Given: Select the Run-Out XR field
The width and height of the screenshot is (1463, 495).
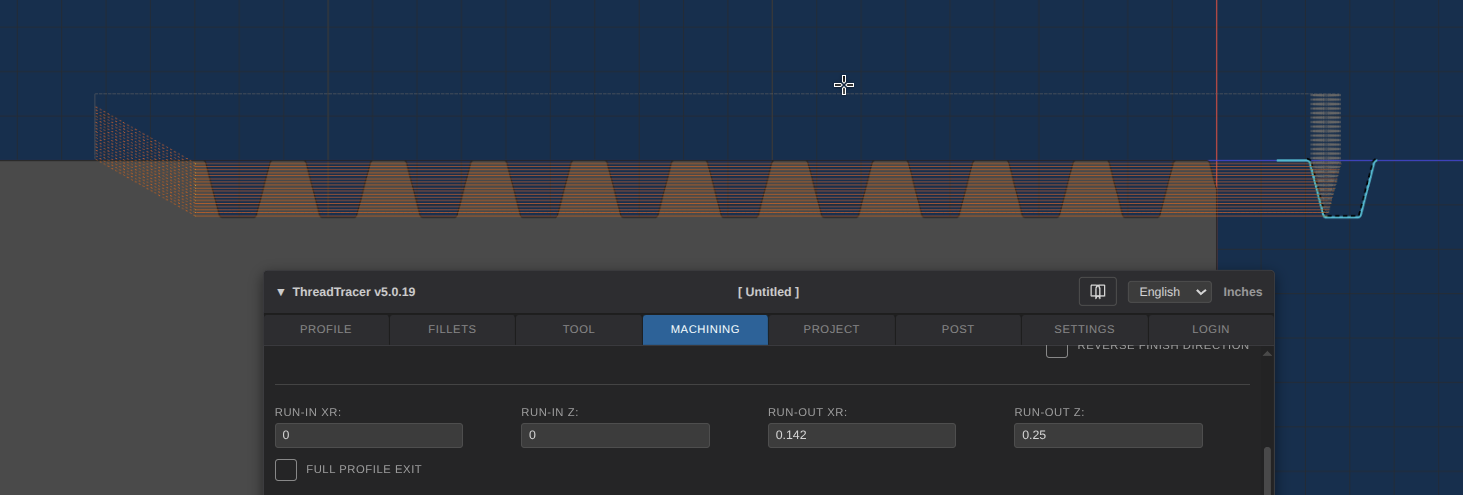Looking at the screenshot, I should pyautogui.click(x=861, y=435).
